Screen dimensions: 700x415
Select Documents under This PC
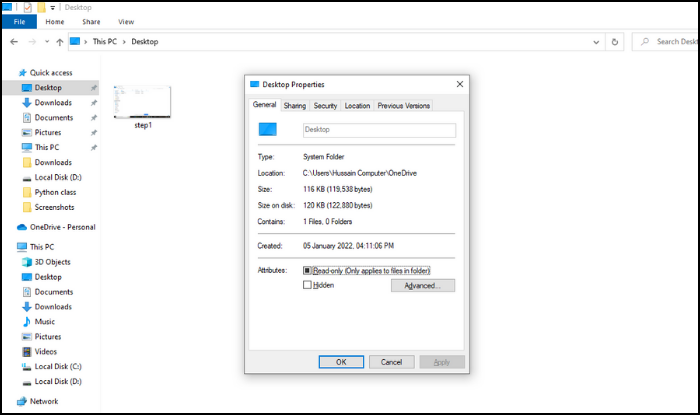54,292
